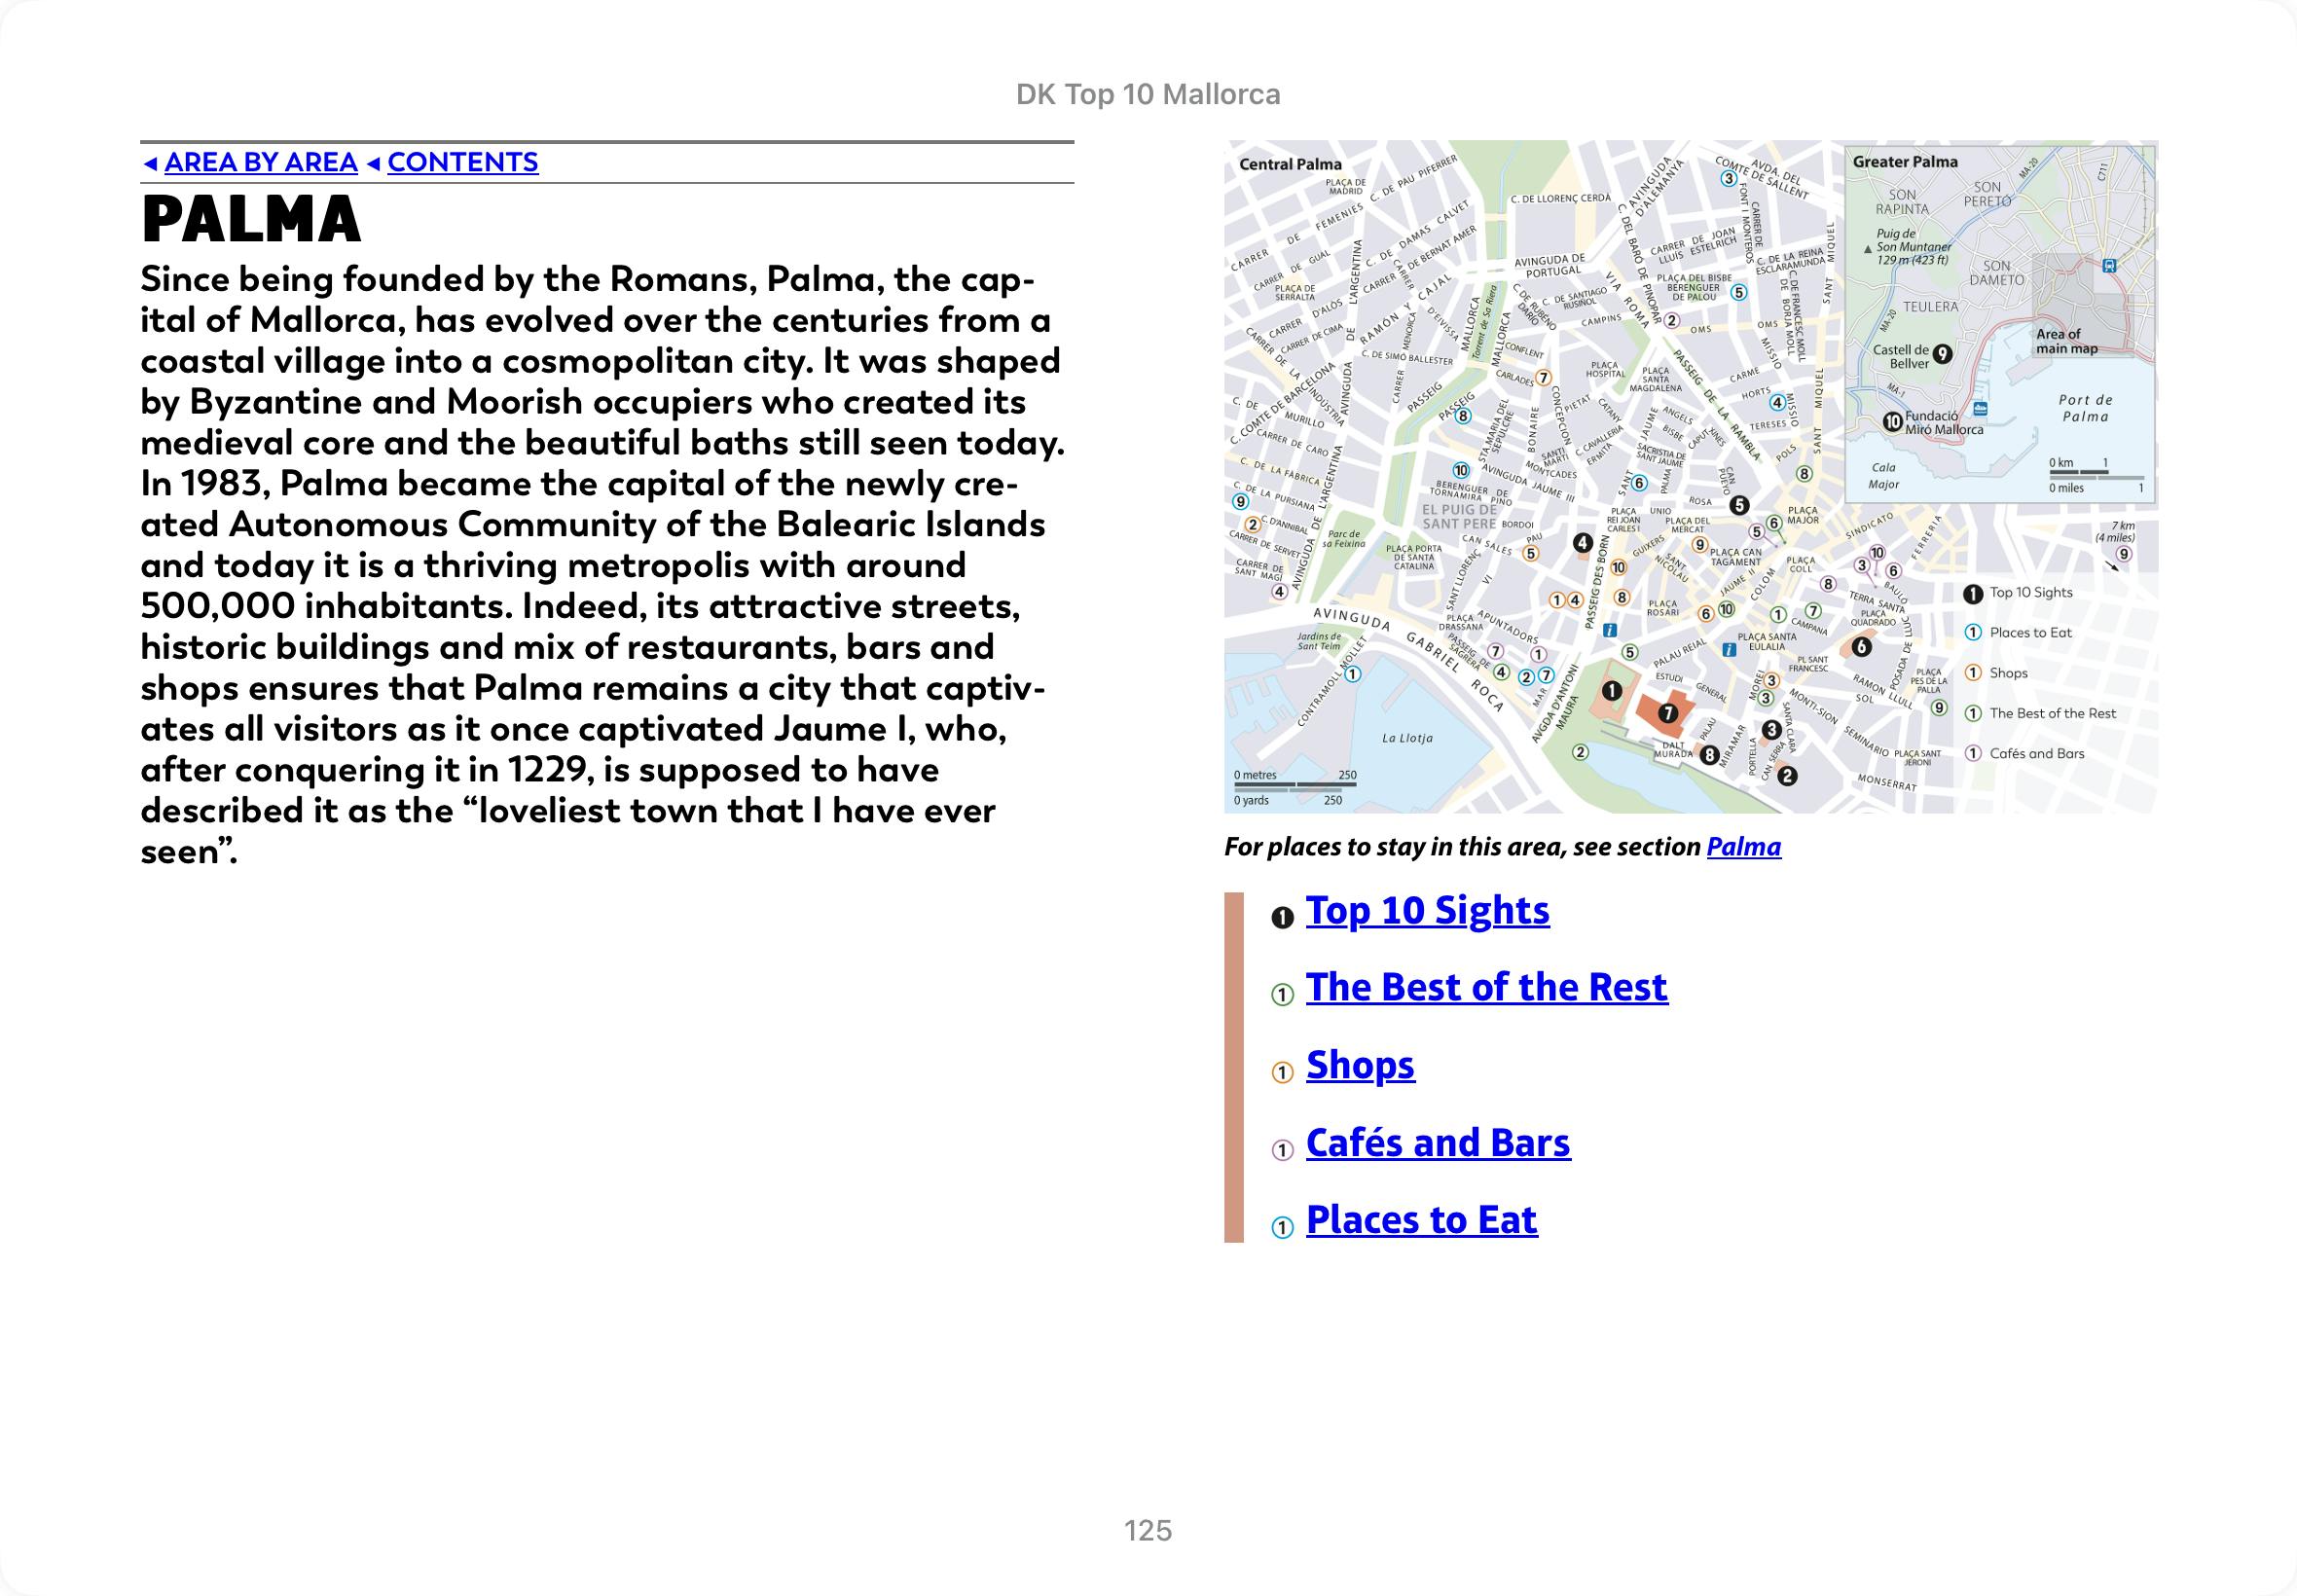
Task: Click the black sight marker 7 on the map
Action: (1668, 713)
